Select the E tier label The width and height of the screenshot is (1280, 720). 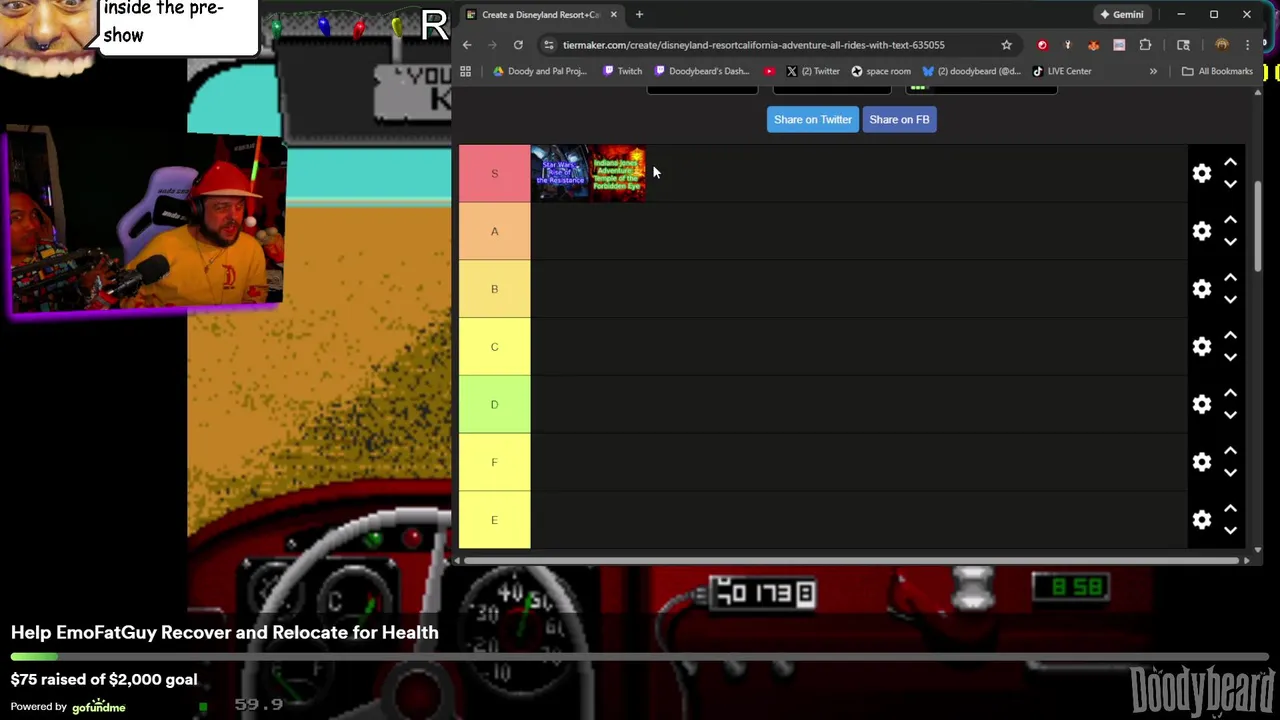(494, 520)
